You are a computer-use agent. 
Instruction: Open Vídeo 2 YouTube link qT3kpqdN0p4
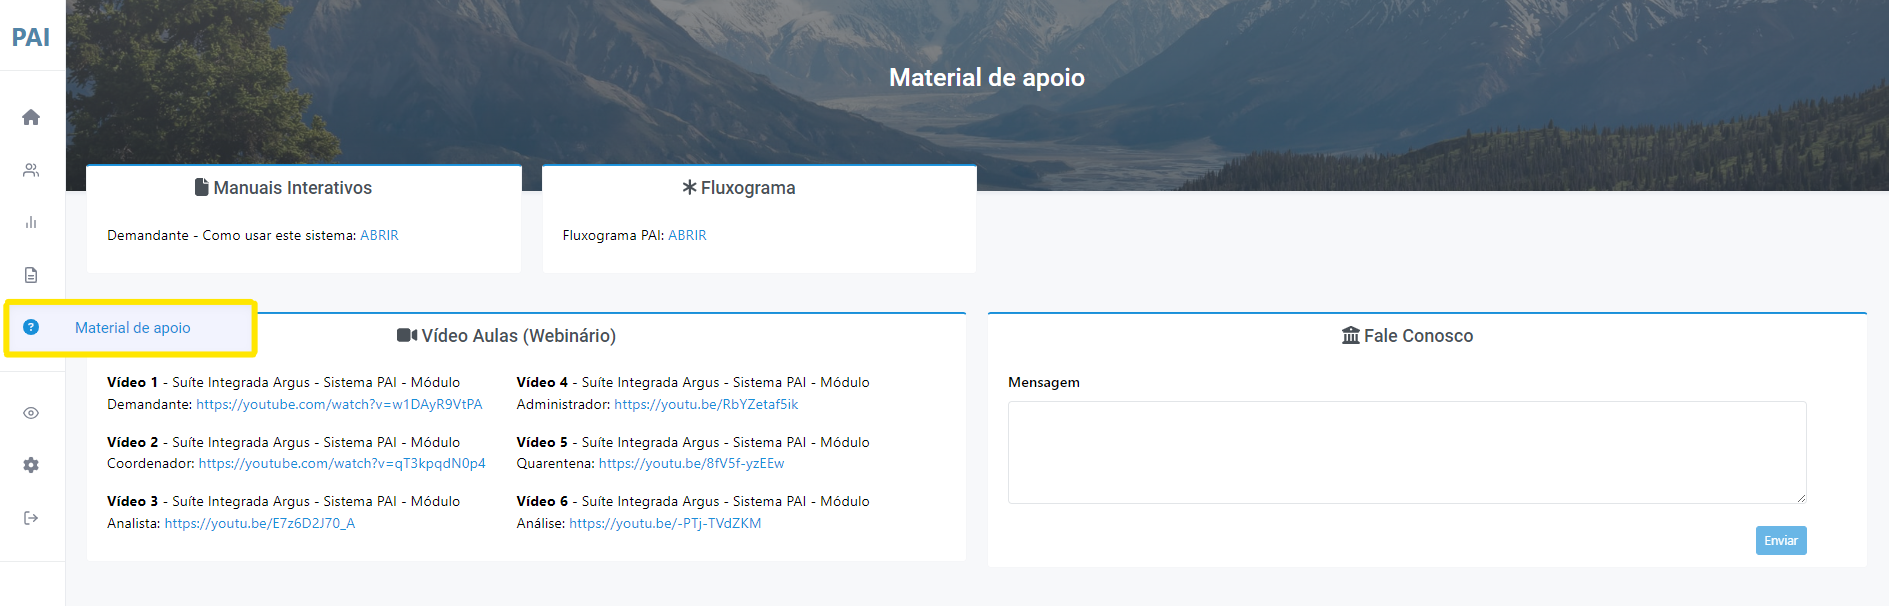342,463
